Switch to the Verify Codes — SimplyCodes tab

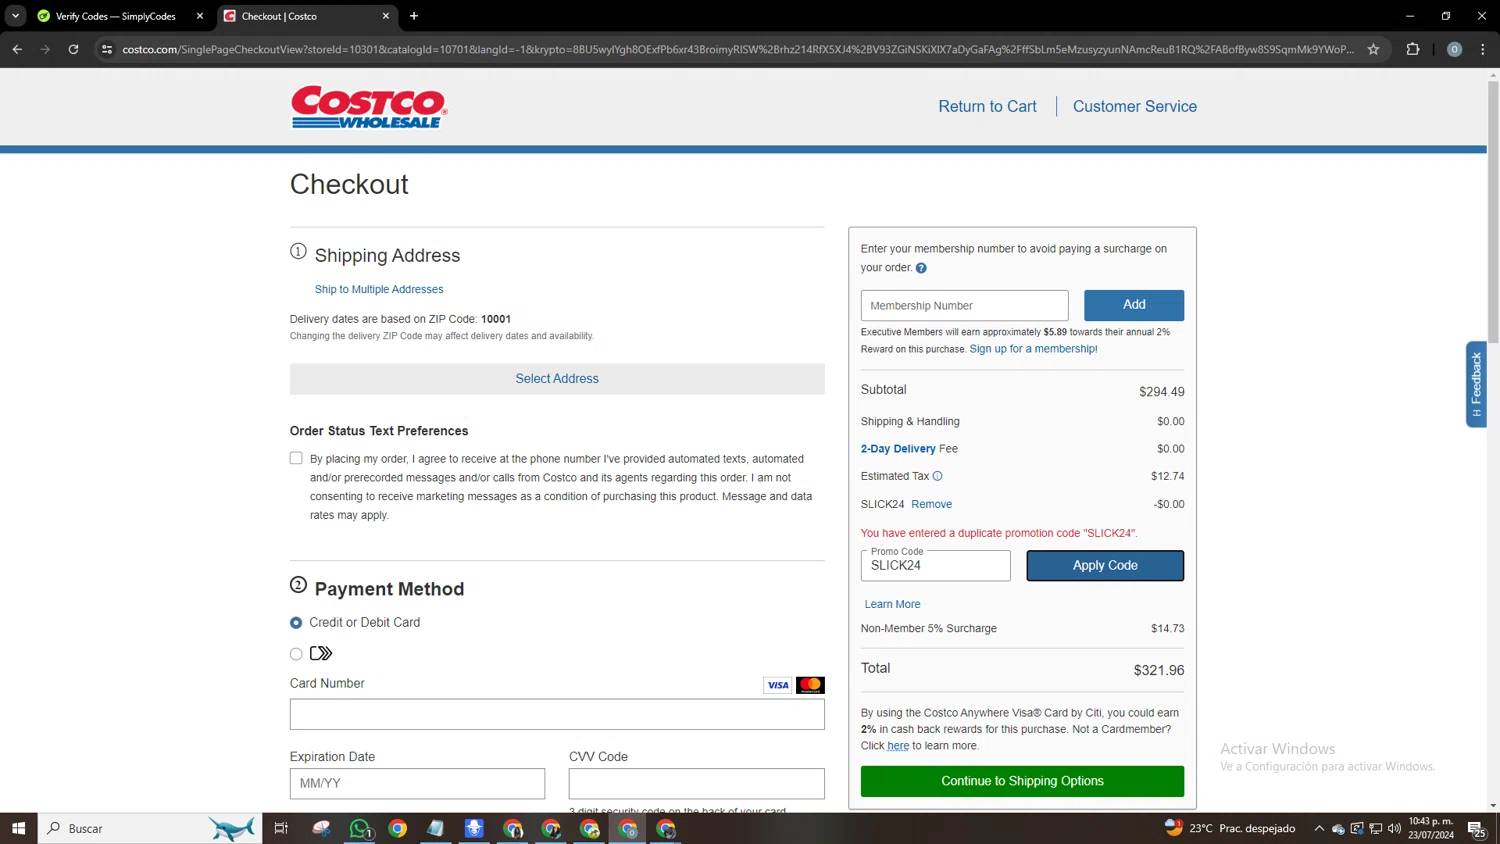pyautogui.click(x=115, y=16)
